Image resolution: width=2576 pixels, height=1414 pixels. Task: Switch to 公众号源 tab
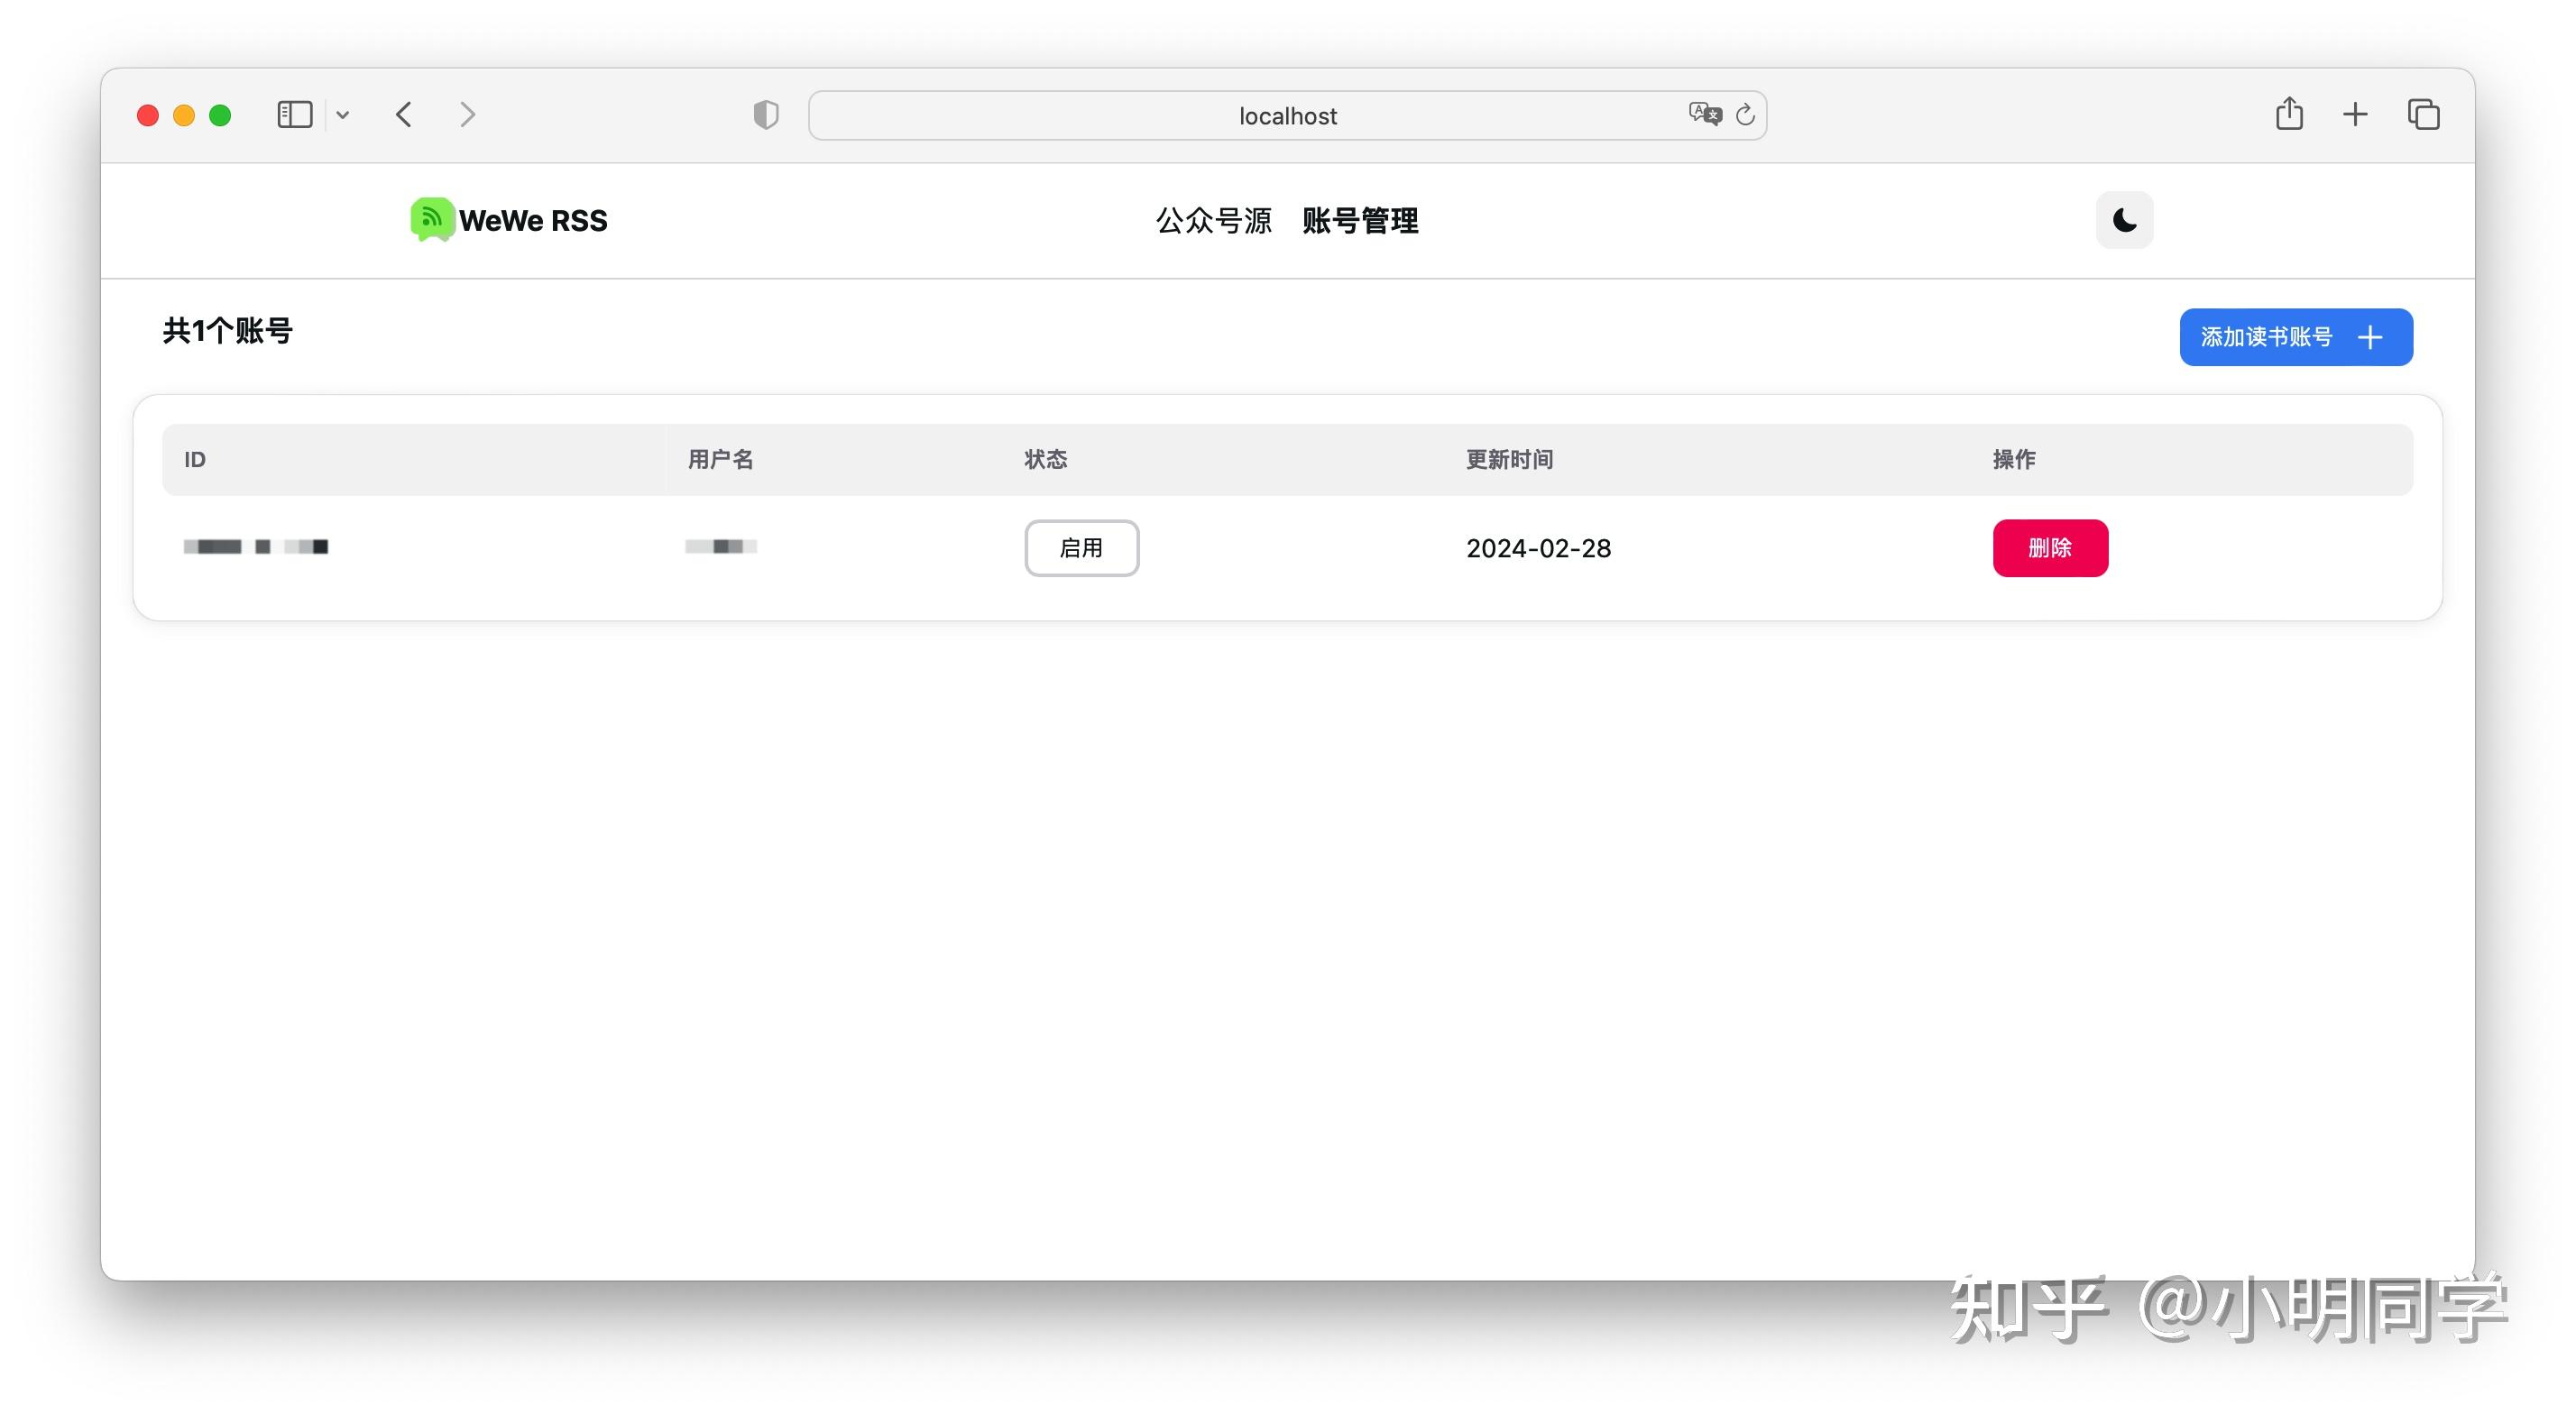[x=1213, y=220]
